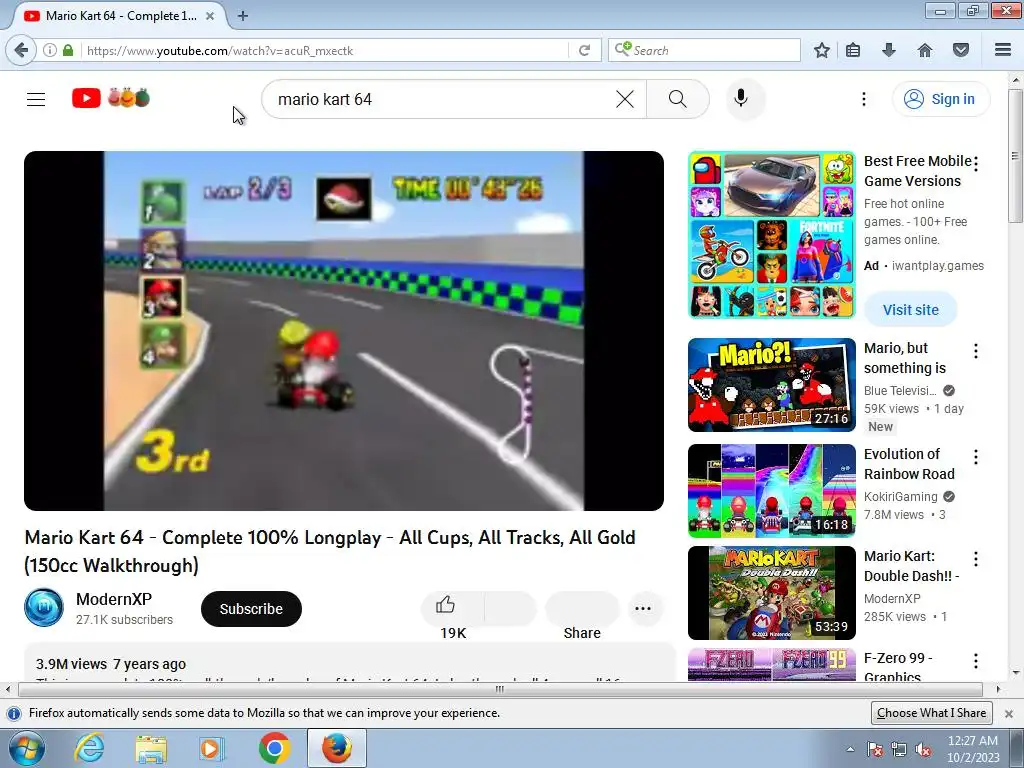Open the F-Zero 99 video title

[x=898, y=666]
